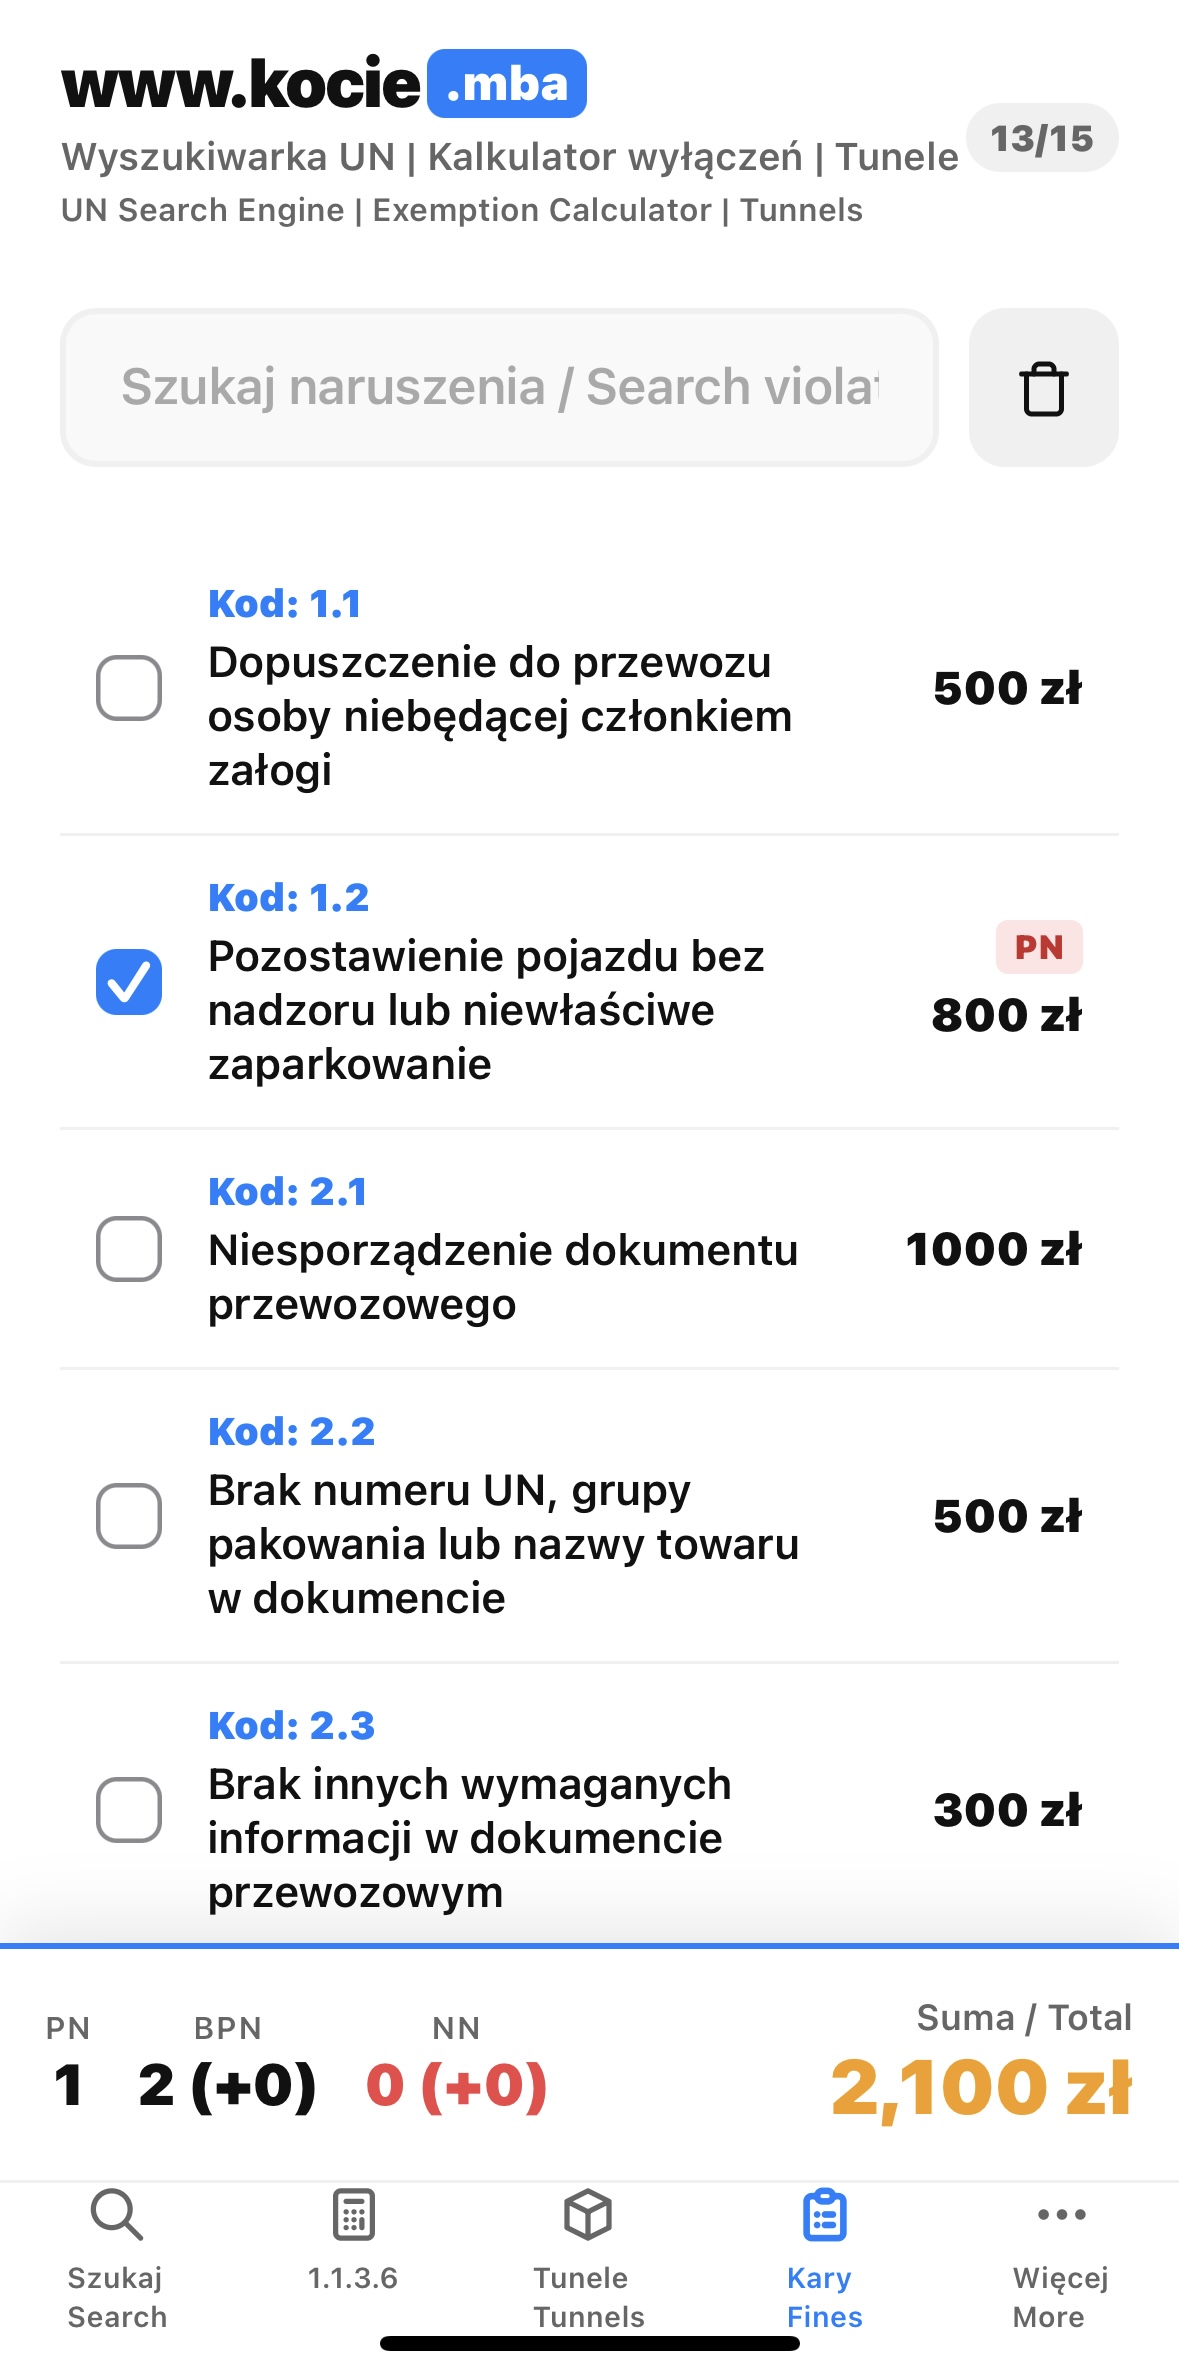Screen dimensions: 1179x2375
Task: Tap the magnifier Search tab icon
Action: pos(117,2215)
